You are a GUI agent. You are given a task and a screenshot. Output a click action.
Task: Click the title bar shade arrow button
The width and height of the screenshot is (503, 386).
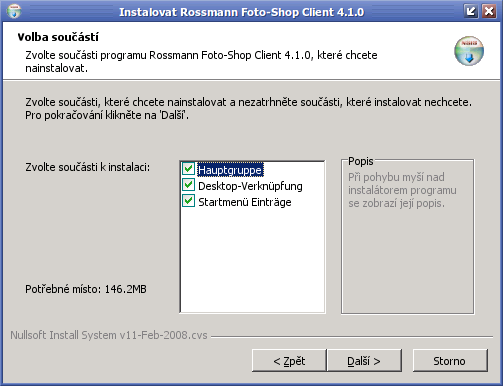[x=471, y=11]
